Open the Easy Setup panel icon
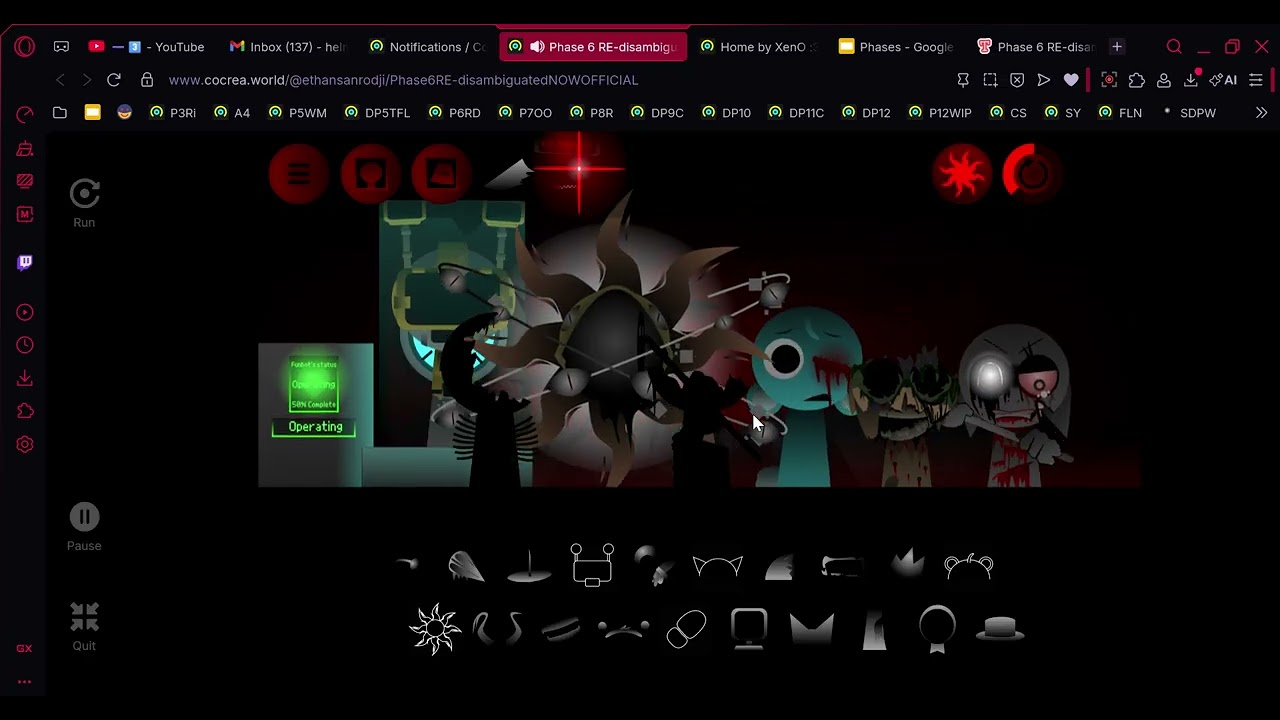Image resolution: width=1280 pixels, height=720 pixels. coord(1256,80)
